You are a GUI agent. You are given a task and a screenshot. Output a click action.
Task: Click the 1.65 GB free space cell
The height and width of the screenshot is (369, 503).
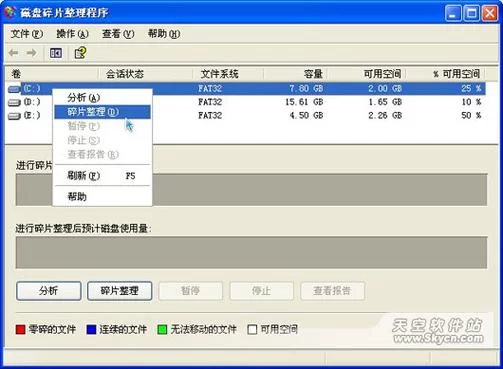point(385,102)
